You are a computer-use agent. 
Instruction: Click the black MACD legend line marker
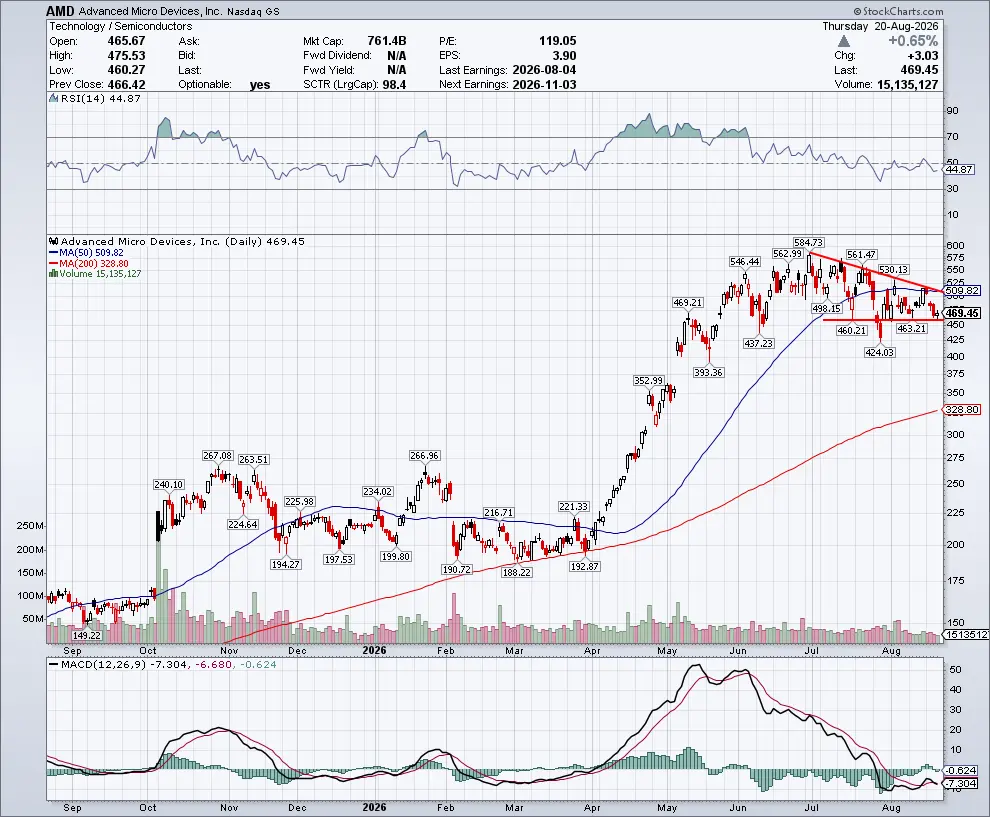[53, 665]
